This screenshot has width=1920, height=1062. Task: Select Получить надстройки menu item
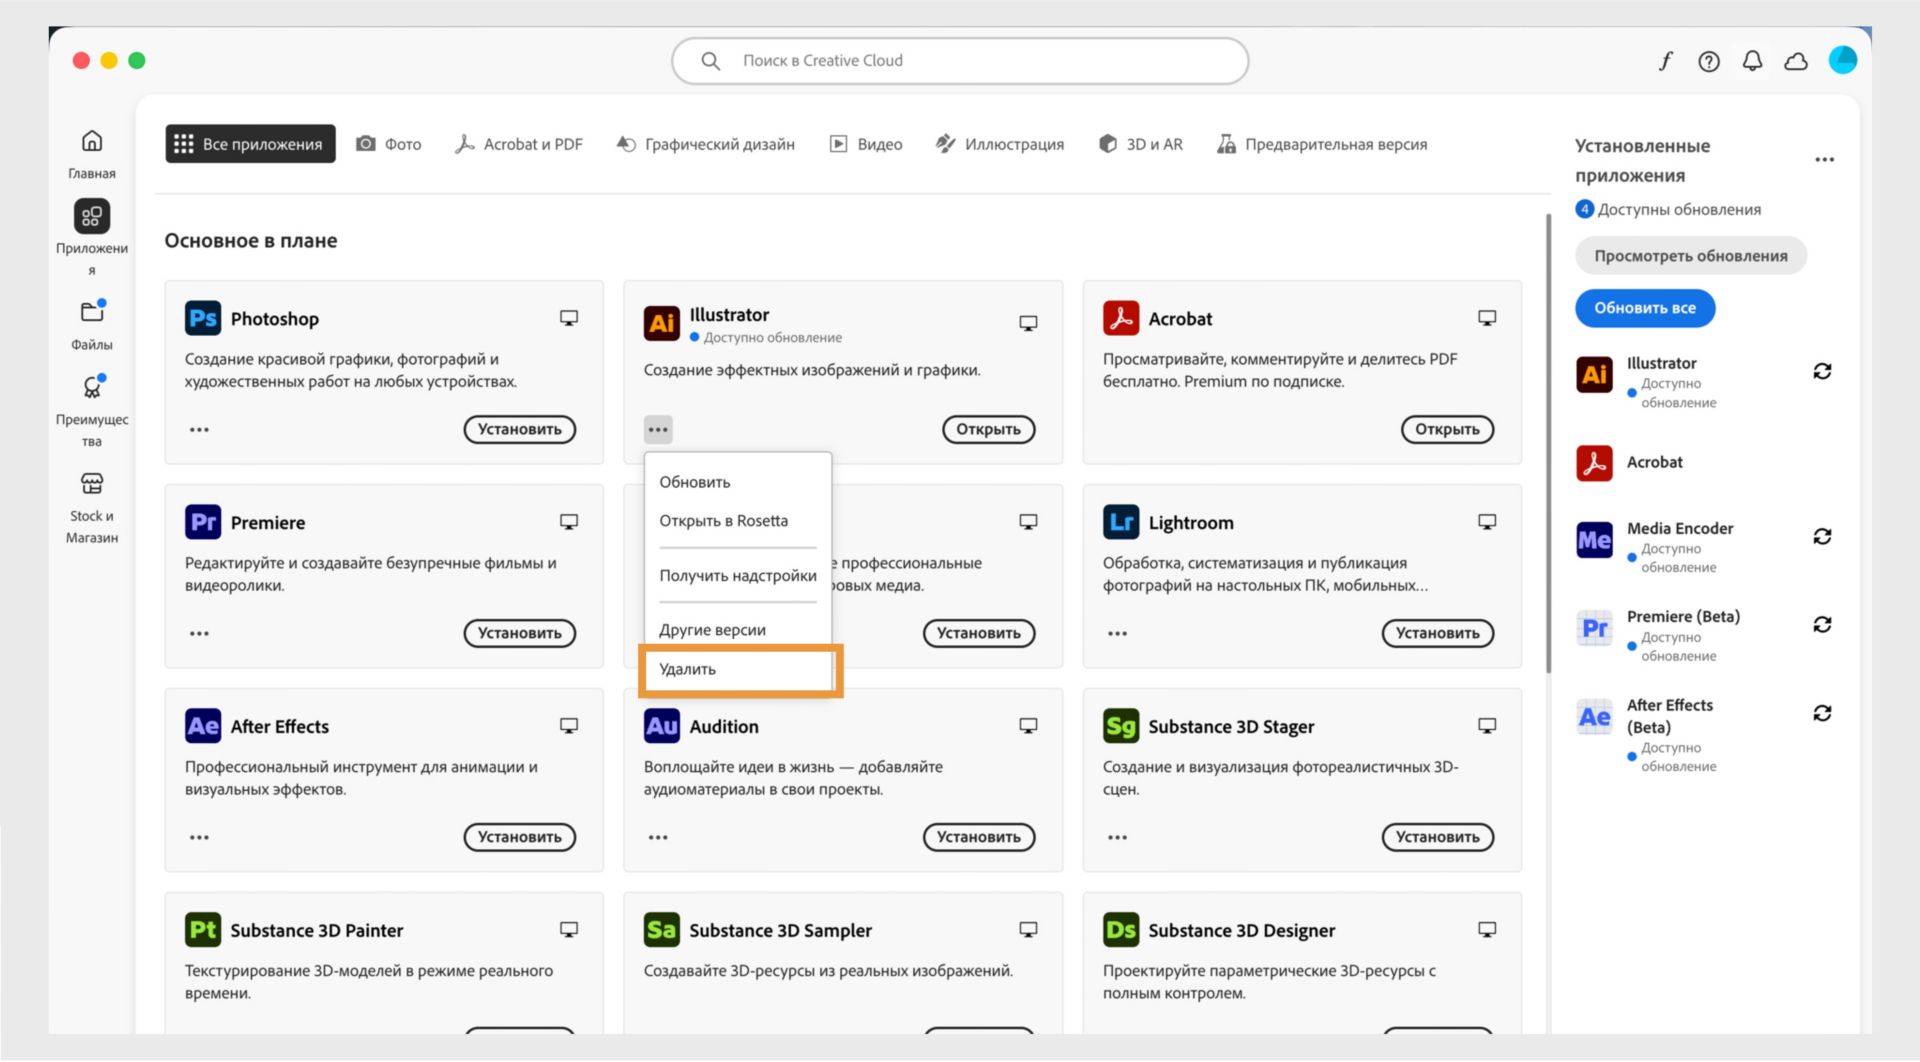click(x=738, y=576)
